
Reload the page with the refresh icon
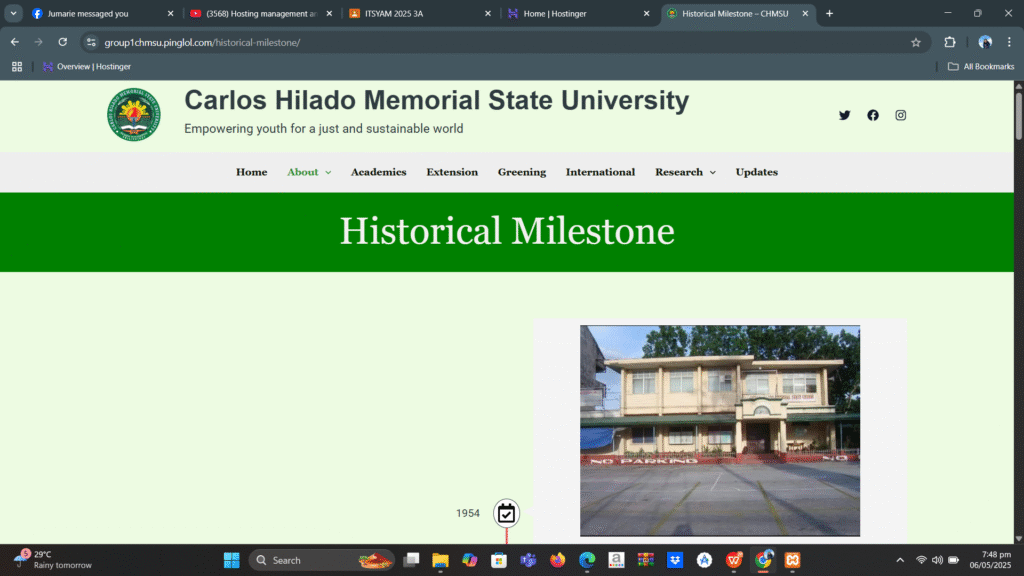tap(62, 42)
